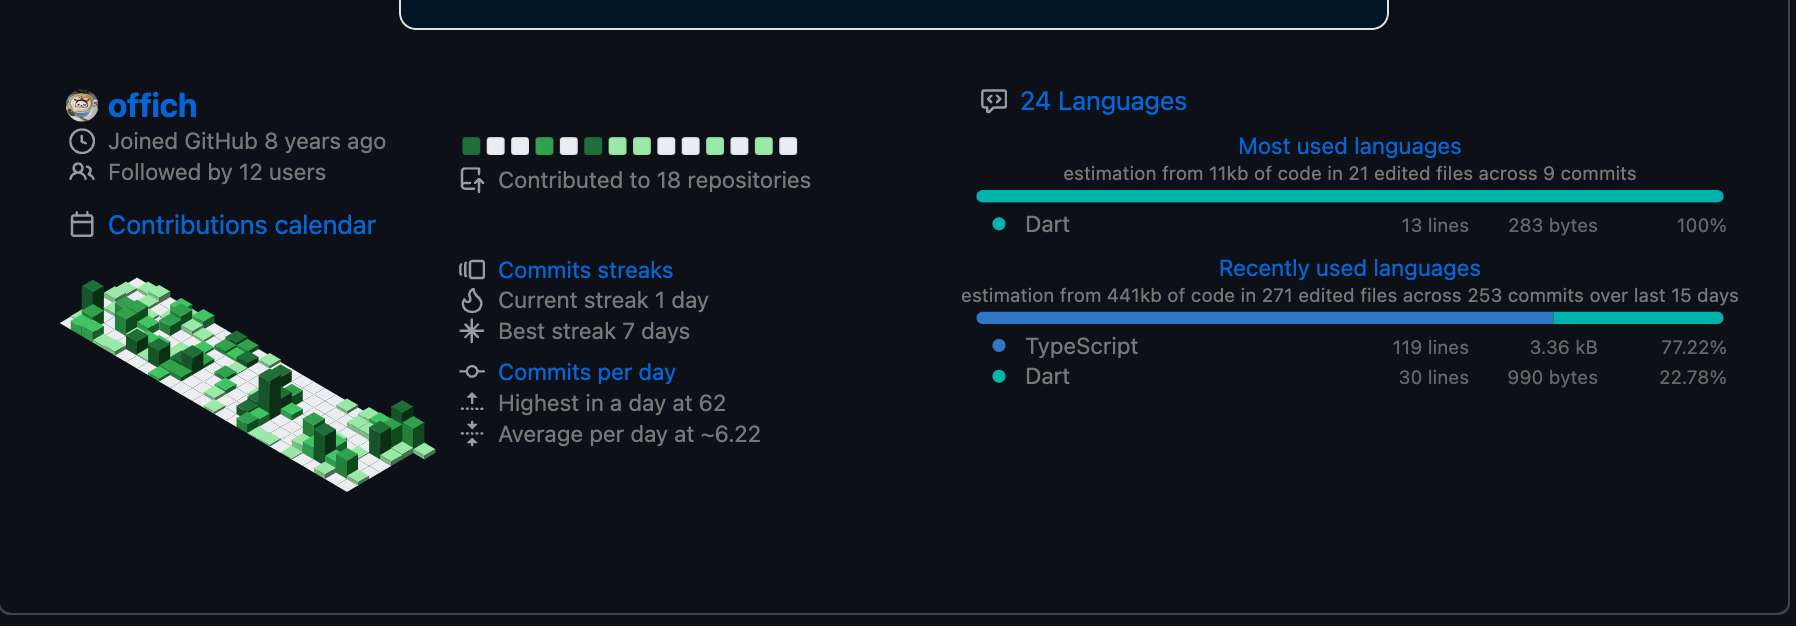1796x626 pixels.
Task: Click the Commits per day heading
Action: tap(587, 372)
